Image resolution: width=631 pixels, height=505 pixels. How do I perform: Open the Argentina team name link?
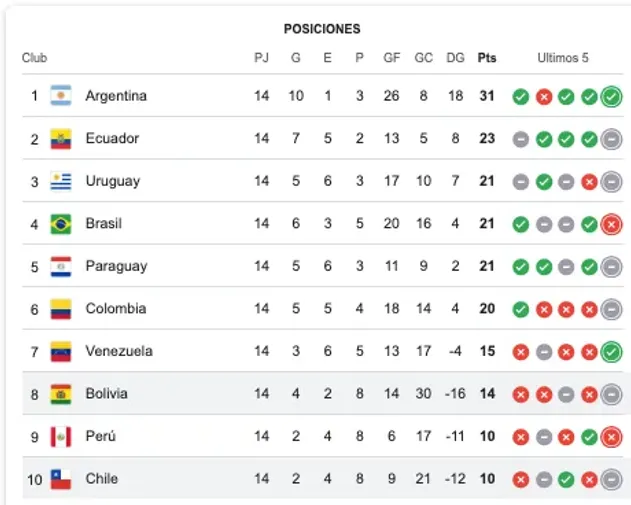tap(116, 96)
